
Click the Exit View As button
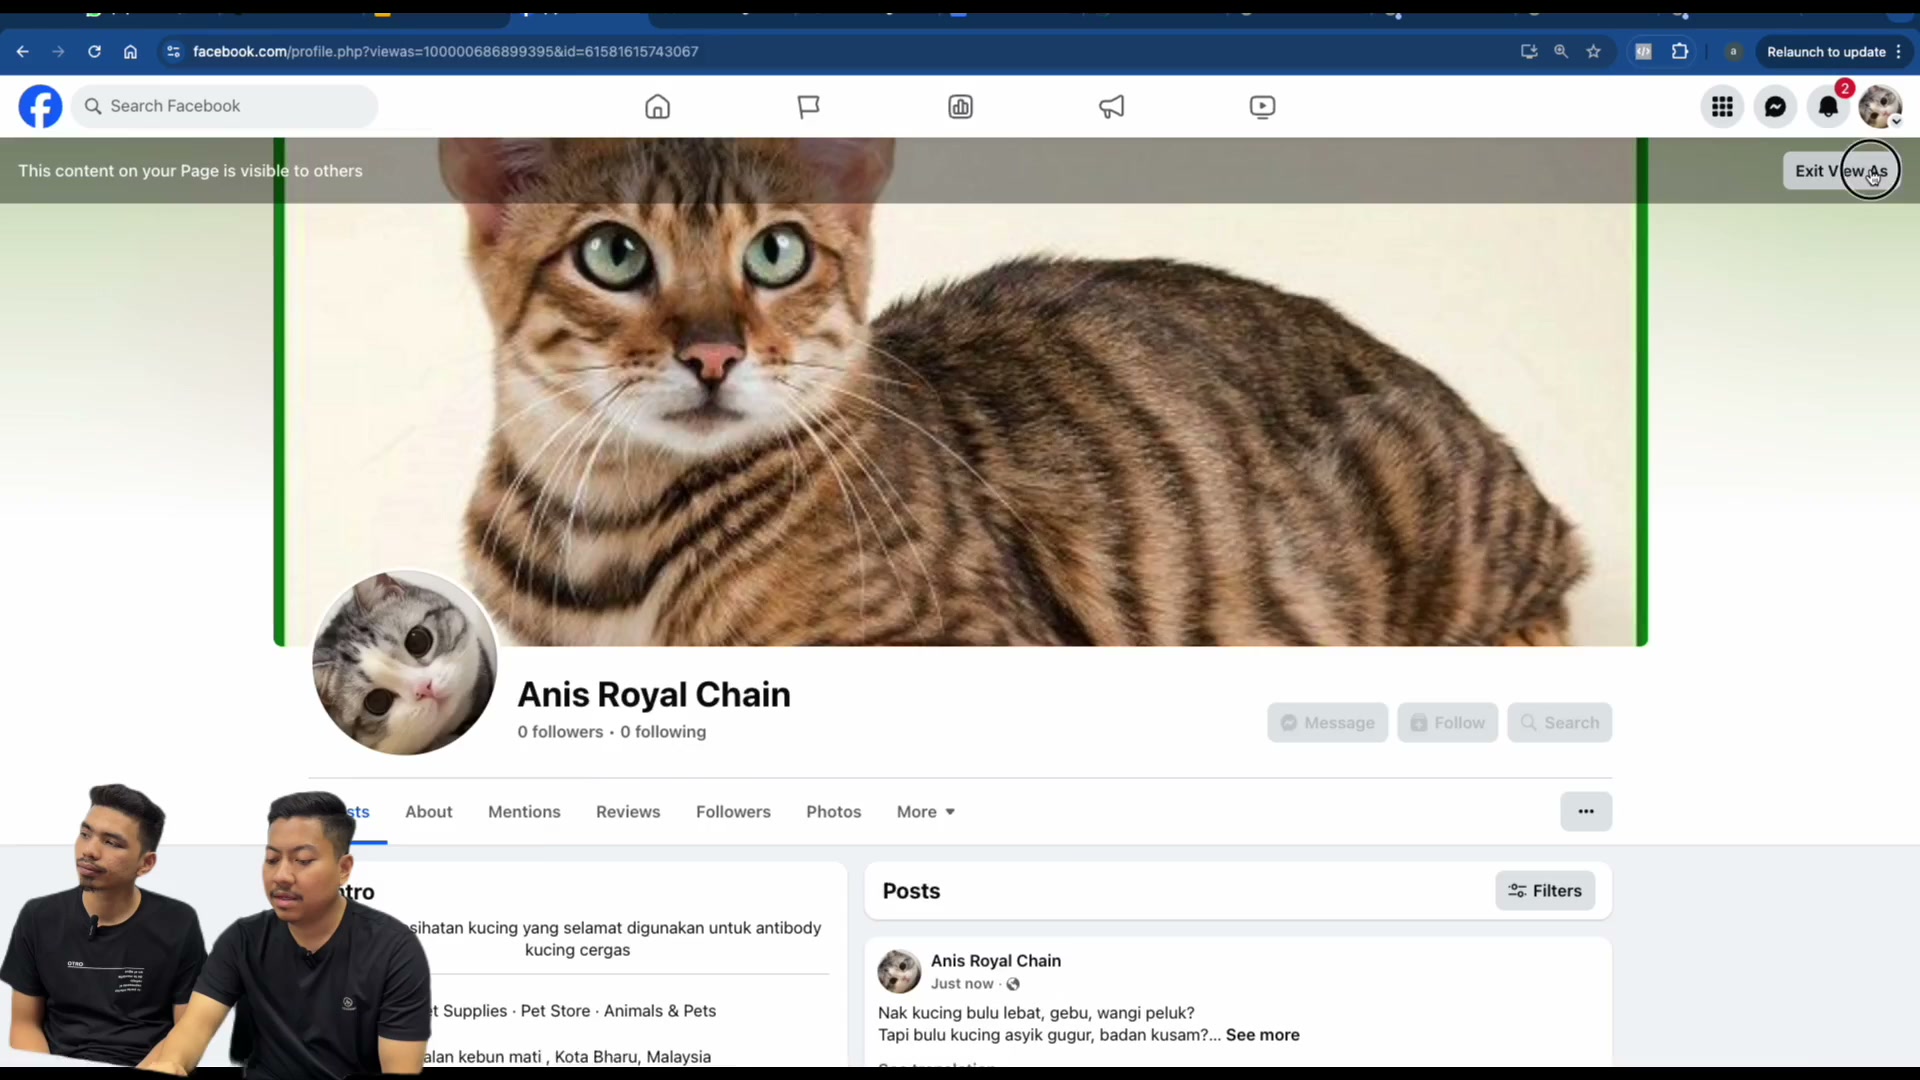click(x=1841, y=171)
